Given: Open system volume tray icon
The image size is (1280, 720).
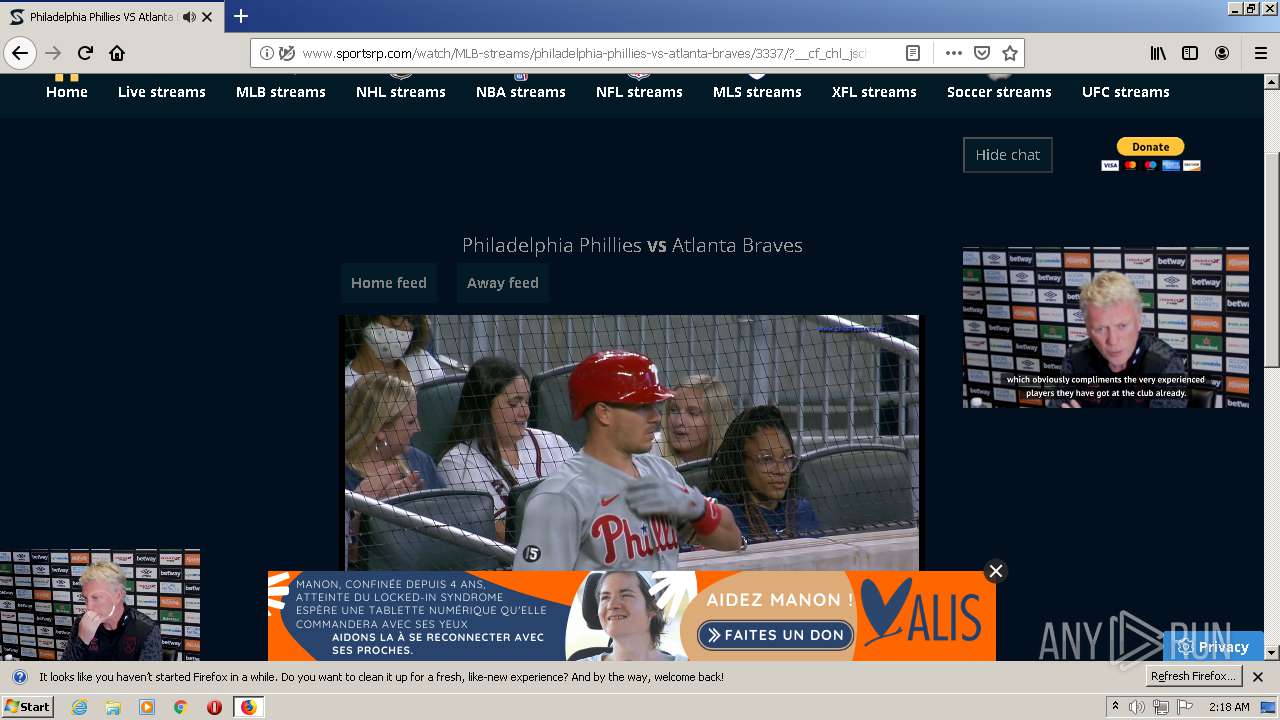Looking at the screenshot, I should click(1138, 707).
